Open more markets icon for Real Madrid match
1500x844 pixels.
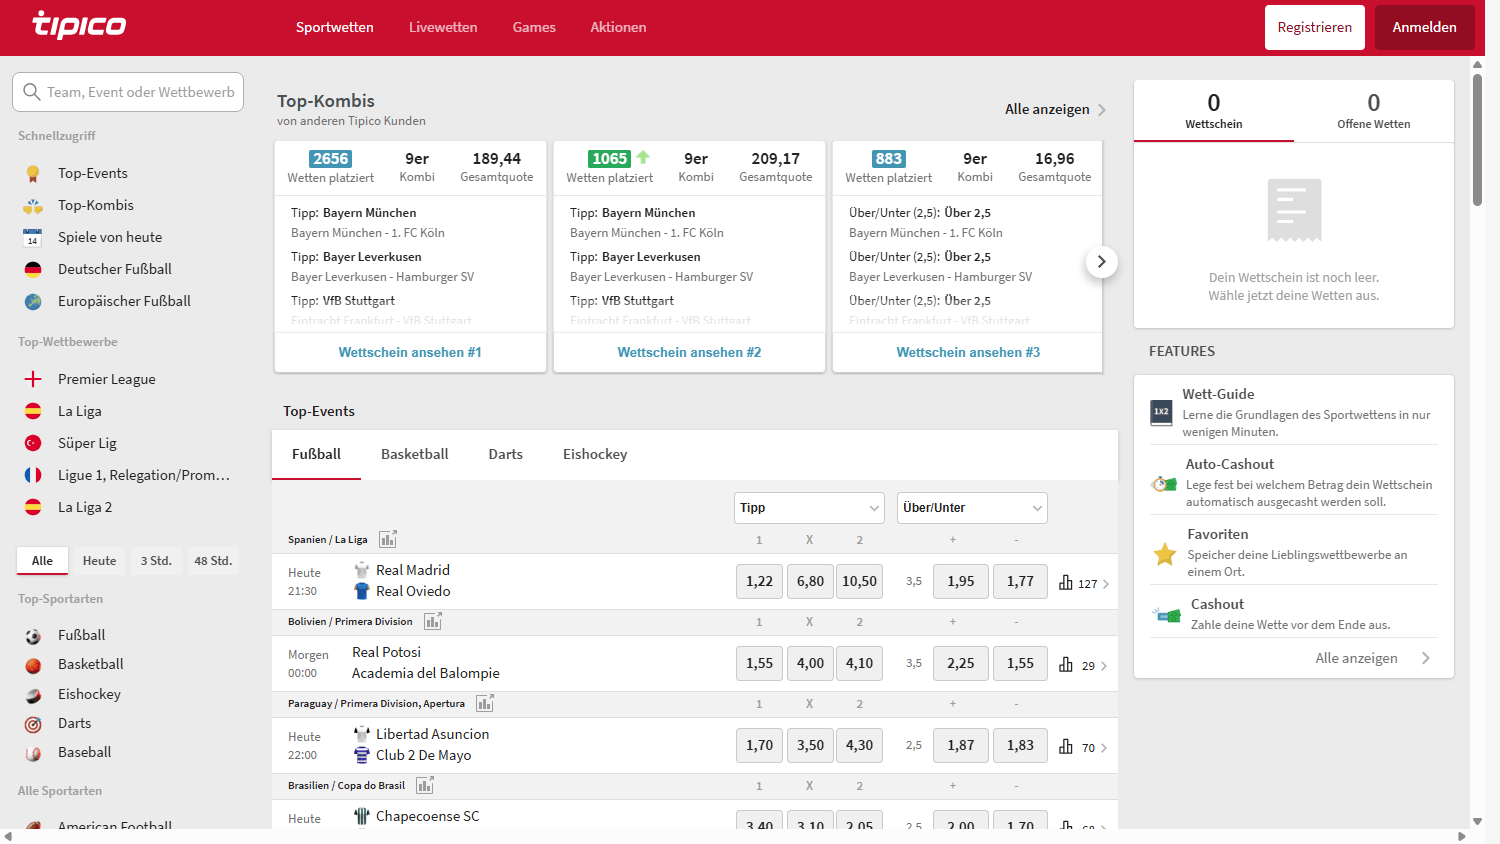(1066, 582)
